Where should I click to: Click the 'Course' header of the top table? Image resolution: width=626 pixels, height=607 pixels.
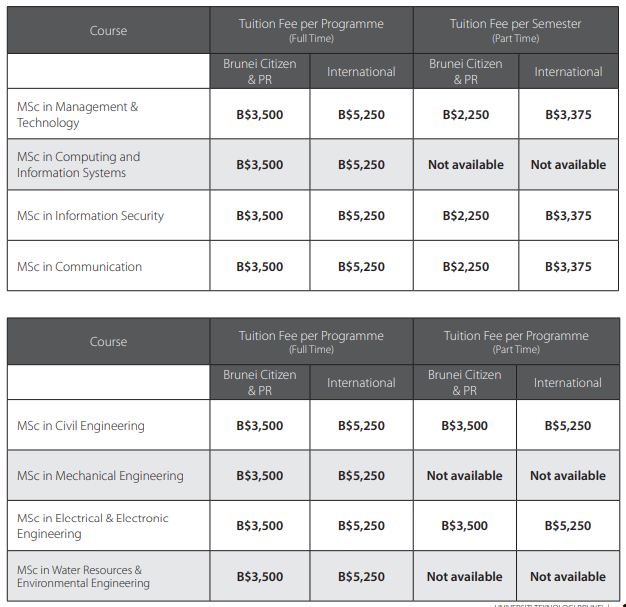pos(108,31)
